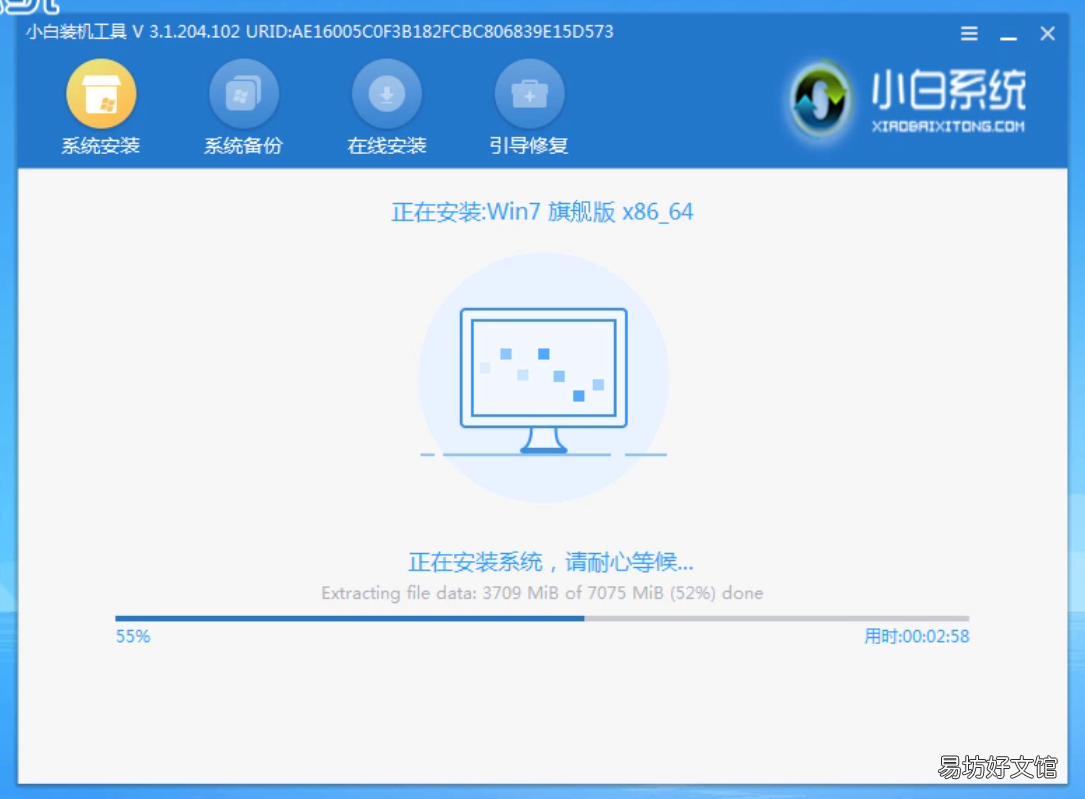Click the 引导修复 tab label
The image size is (1085, 799).
click(x=529, y=145)
